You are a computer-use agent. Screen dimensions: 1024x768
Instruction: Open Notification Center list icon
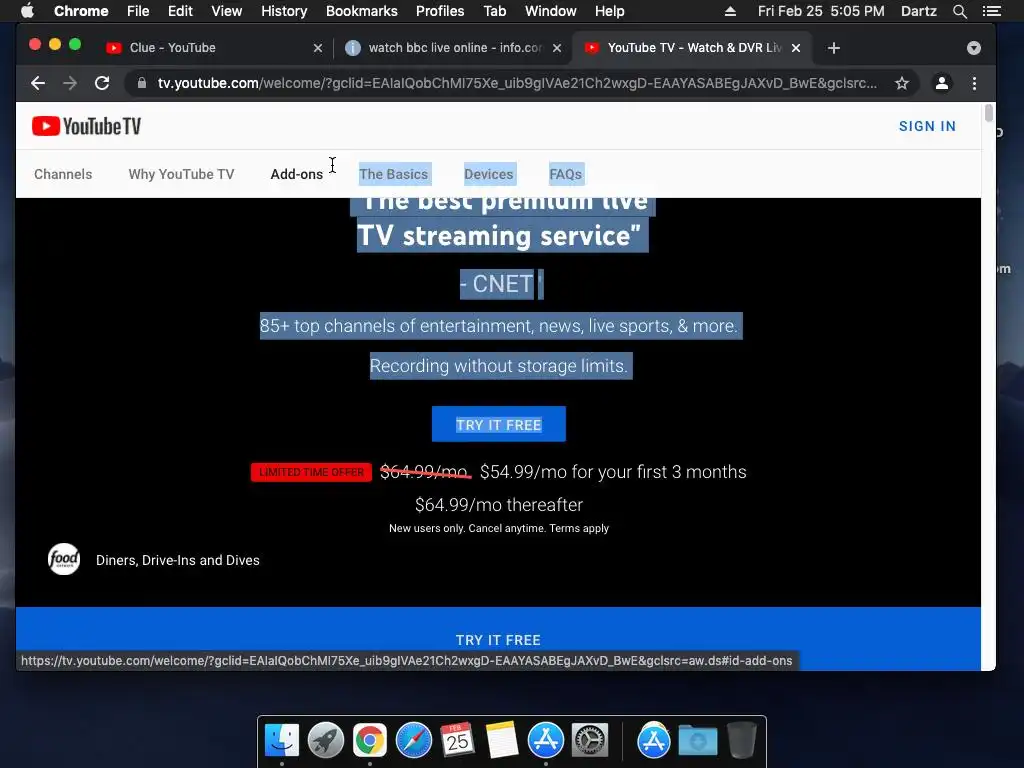tap(991, 11)
